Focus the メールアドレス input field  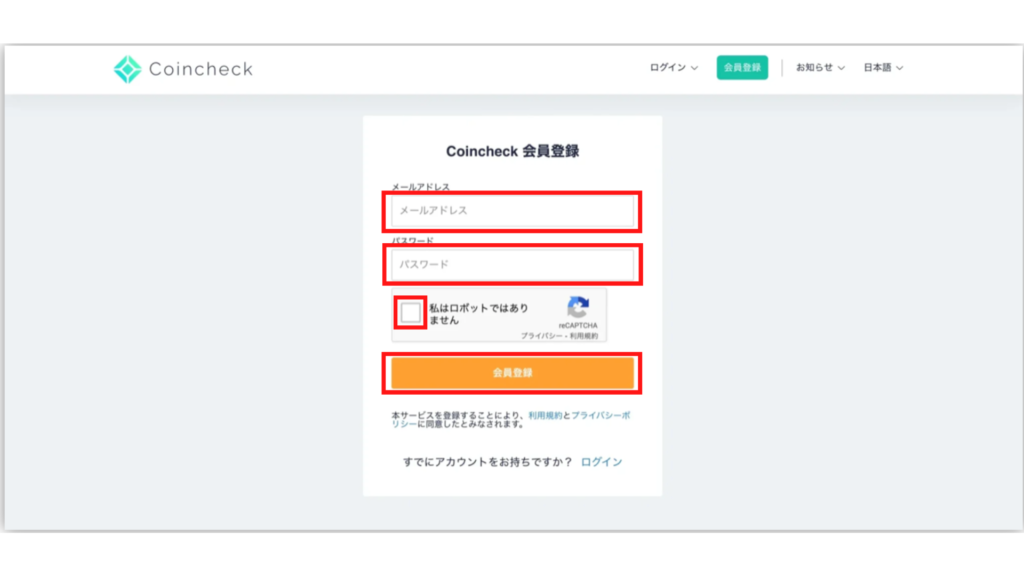pyautogui.click(x=513, y=210)
